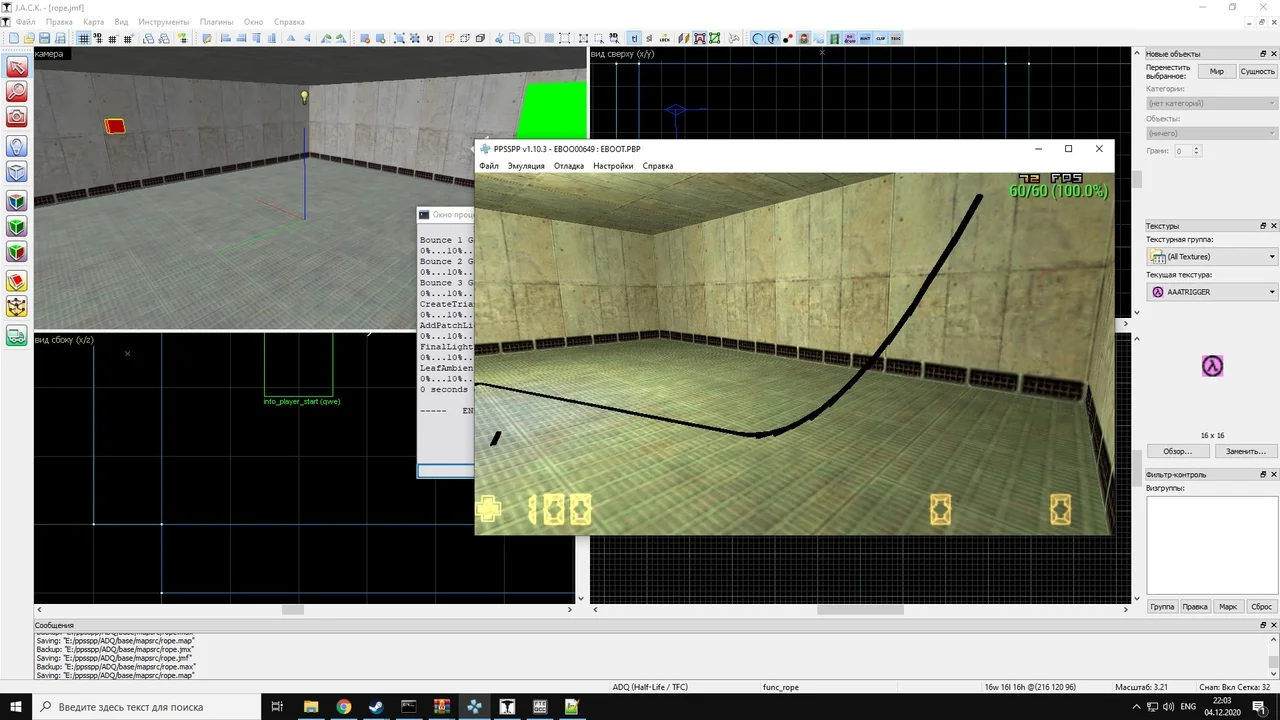Open the Плагины menu
The image size is (1280, 720).
[x=216, y=21]
